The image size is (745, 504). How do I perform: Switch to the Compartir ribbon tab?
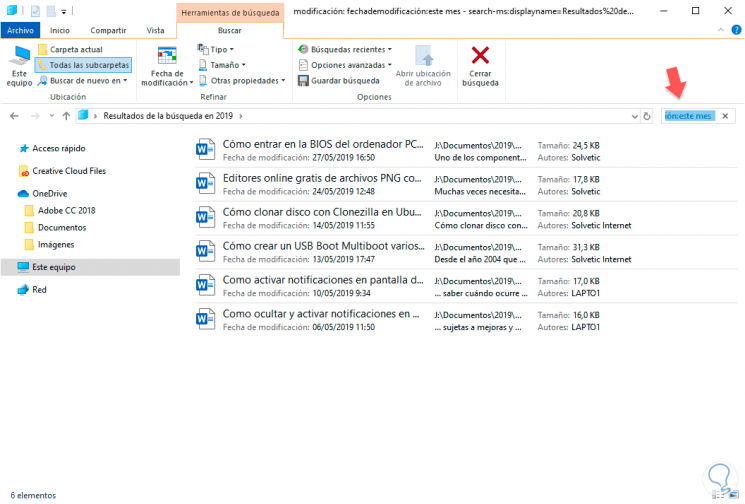pyautogui.click(x=108, y=30)
